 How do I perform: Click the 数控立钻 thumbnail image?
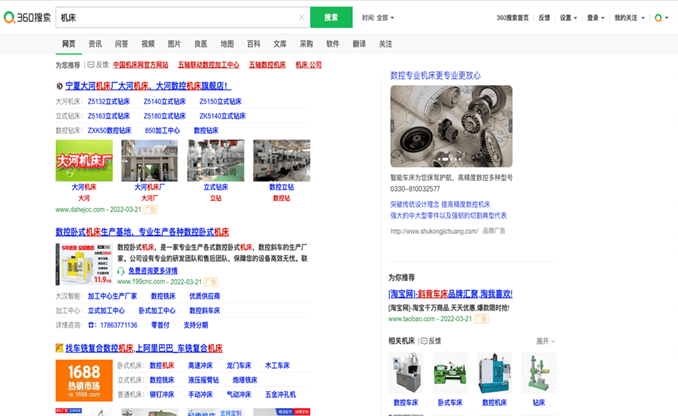coord(281,160)
